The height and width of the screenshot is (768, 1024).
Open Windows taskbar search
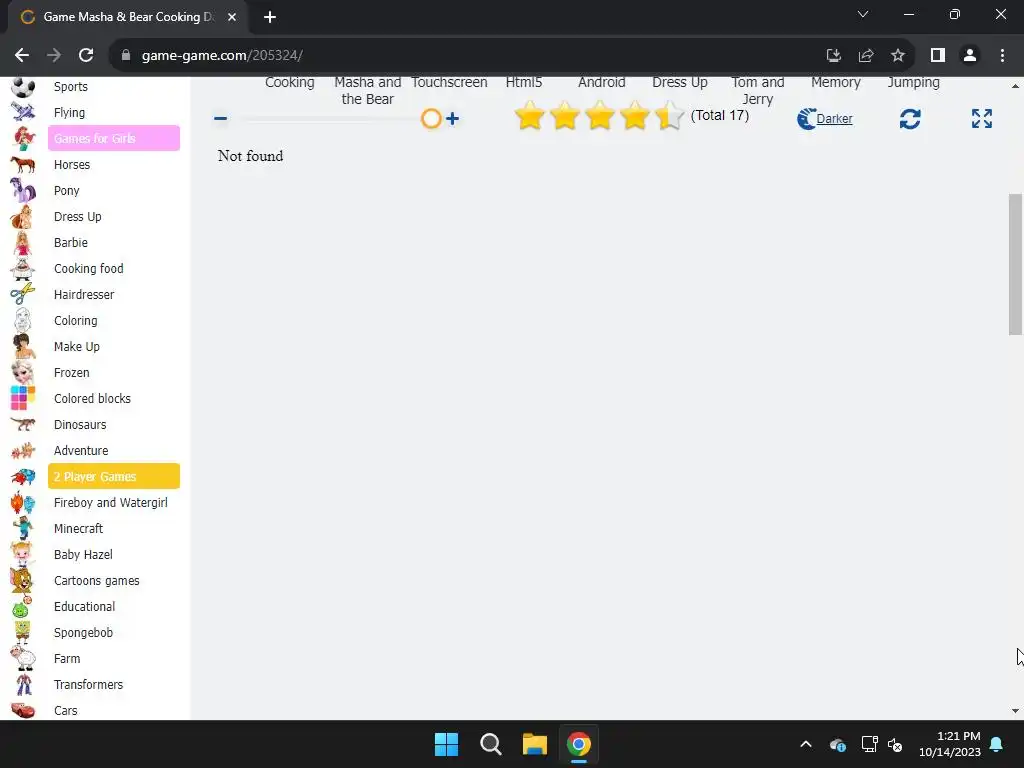pos(490,744)
